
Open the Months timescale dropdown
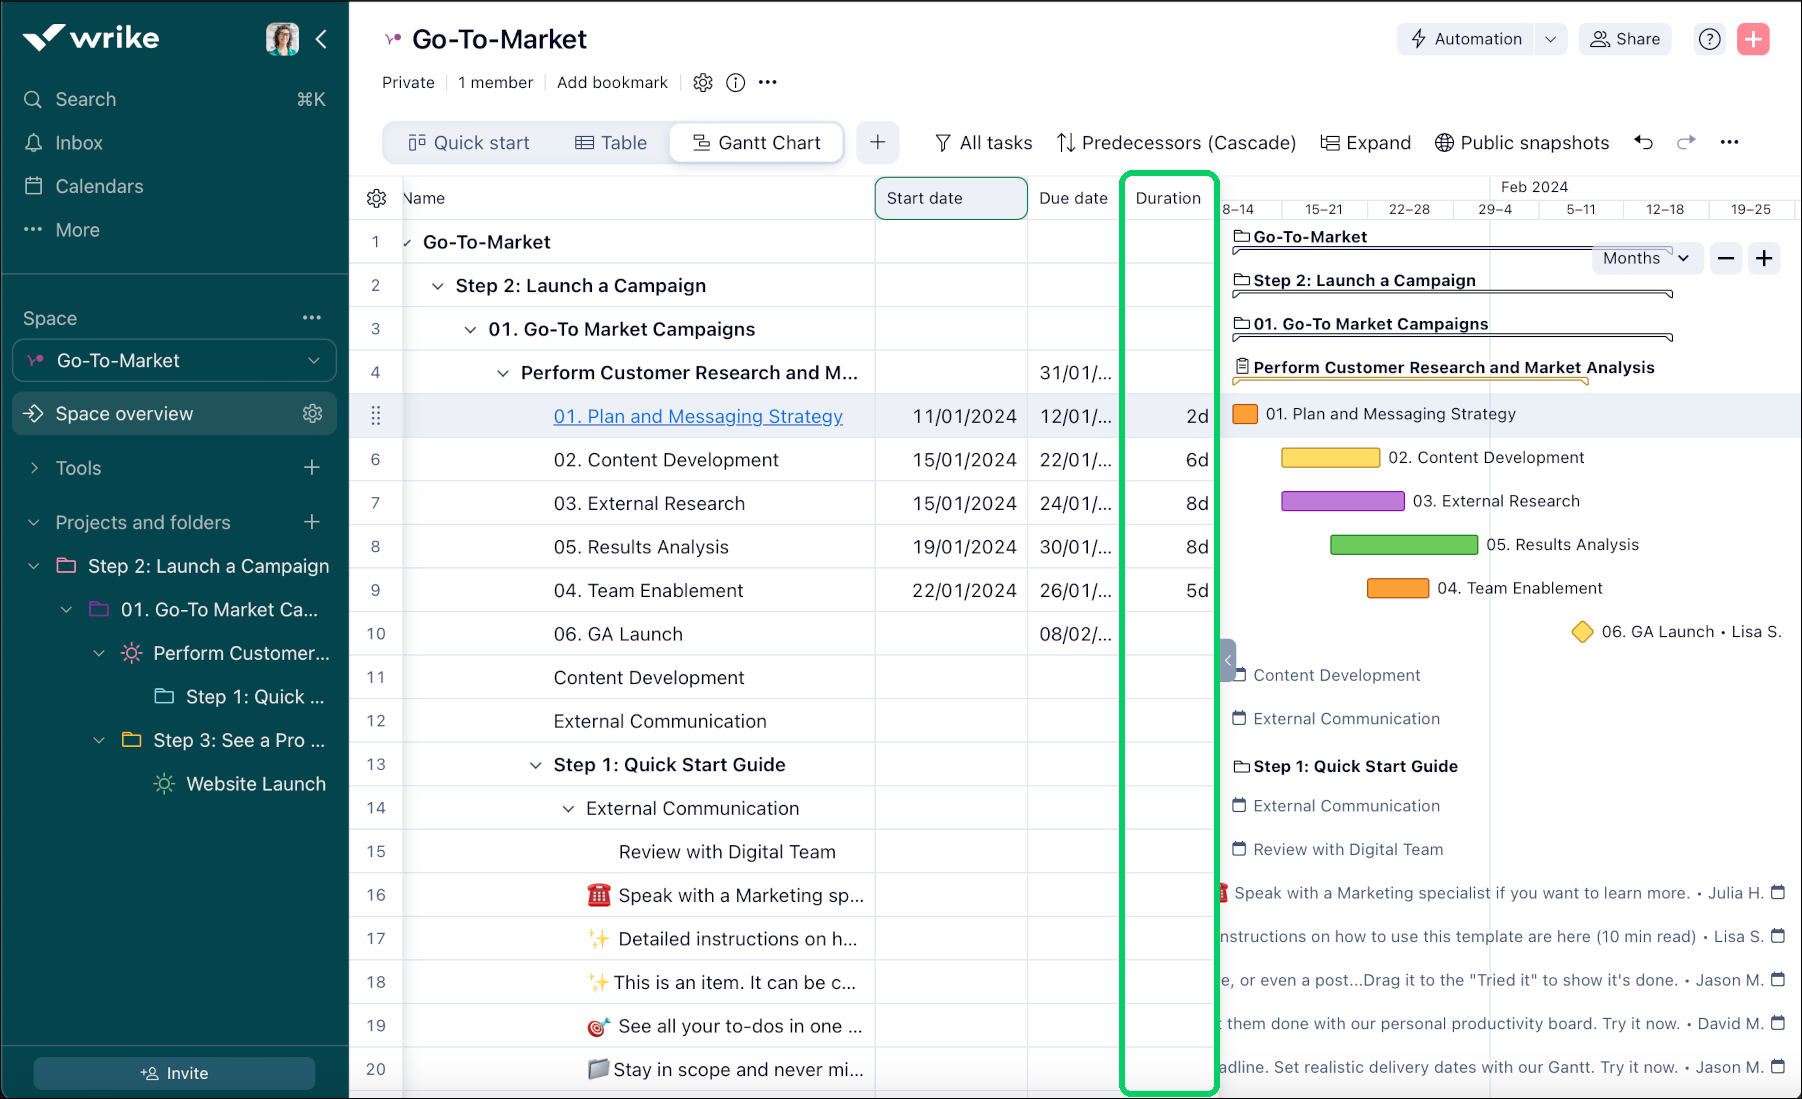(x=1645, y=258)
